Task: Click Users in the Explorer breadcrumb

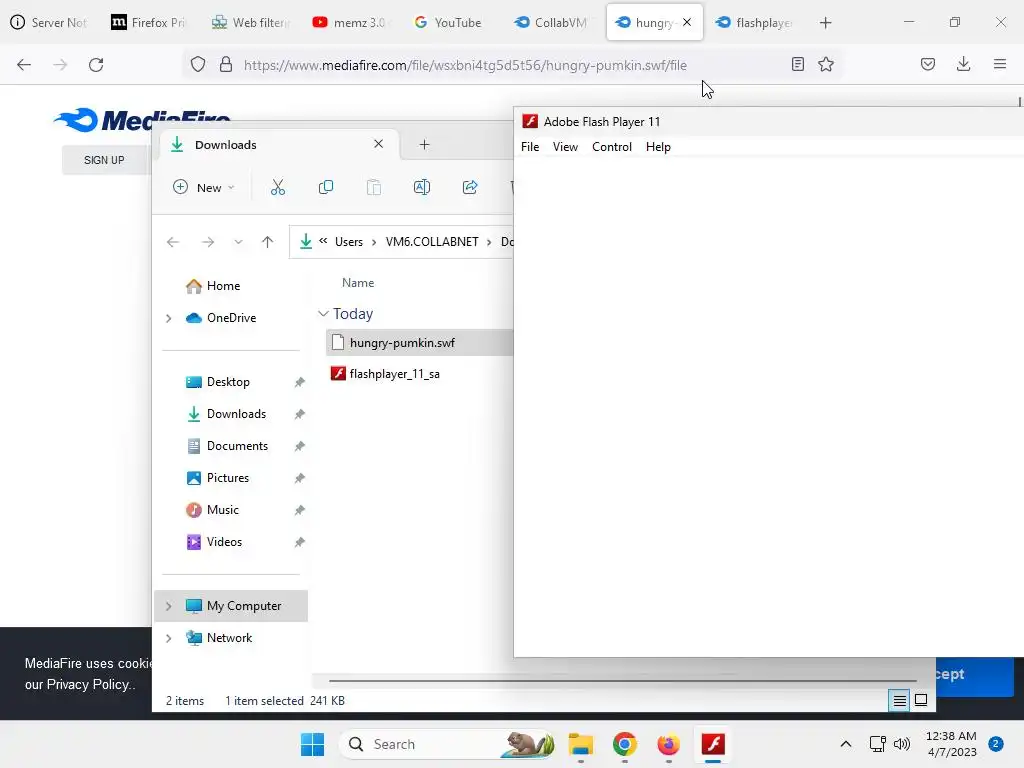Action: pyautogui.click(x=349, y=242)
